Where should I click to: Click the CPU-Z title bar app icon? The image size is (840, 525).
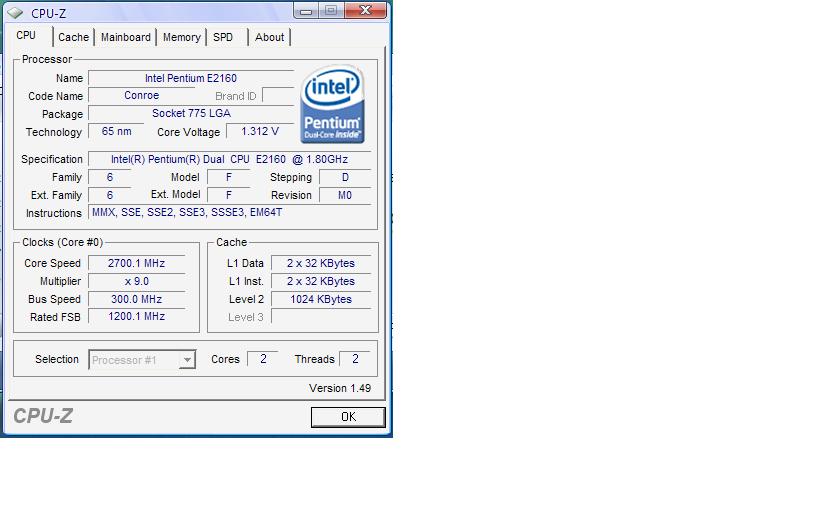16,13
